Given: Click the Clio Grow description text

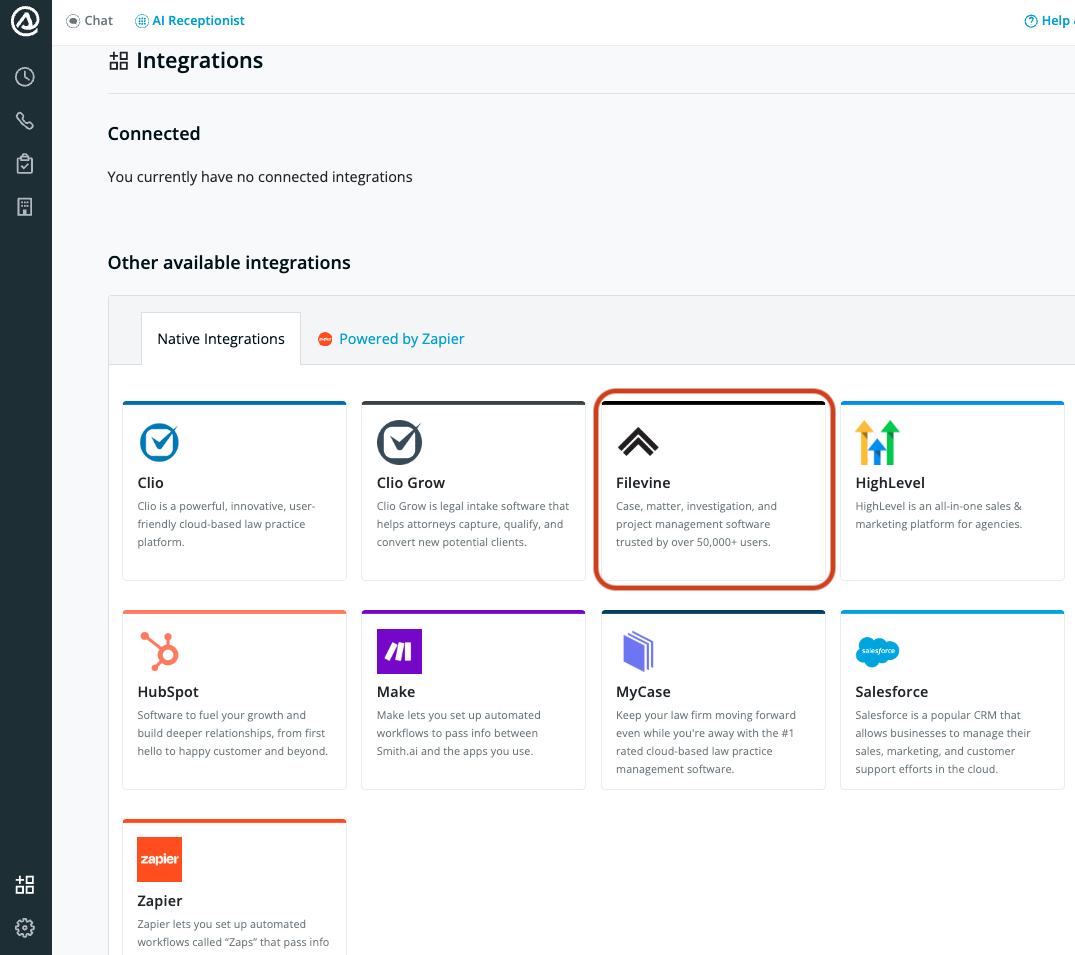Looking at the screenshot, I should [473, 524].
